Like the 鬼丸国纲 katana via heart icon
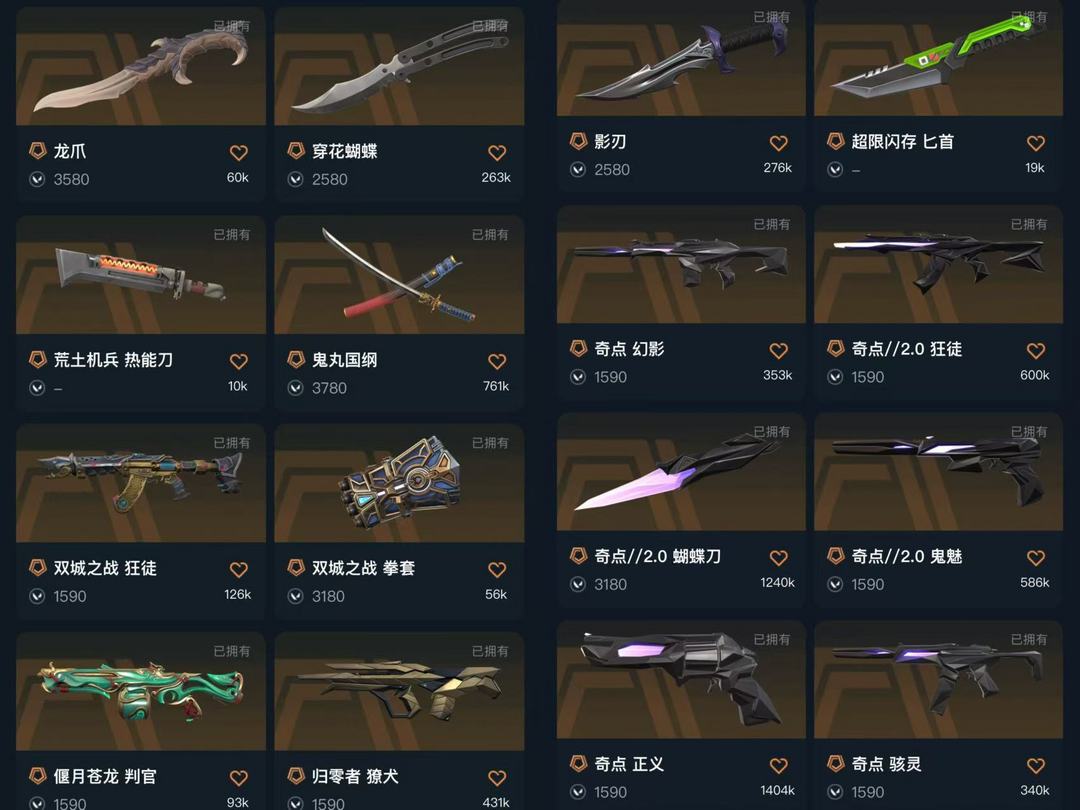The height and width of the screenshot is (810, 1080). (x=497, y=361)
